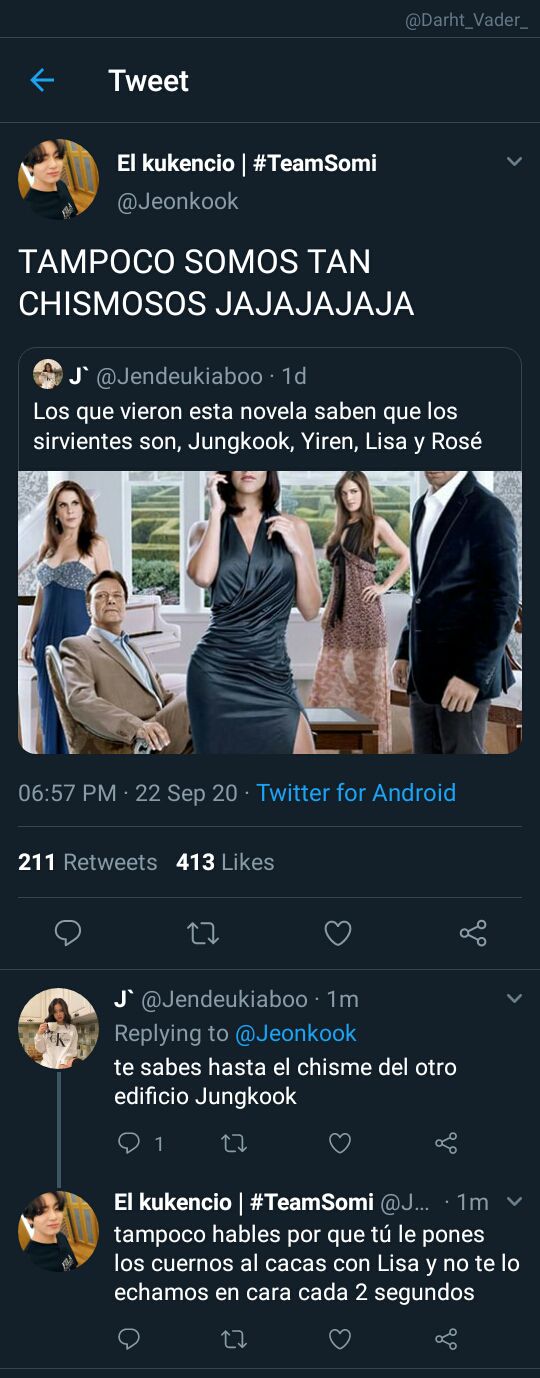Reply to the main tweet
The height and width of the screenshot is (1378, 540).
tap(67, 933)
